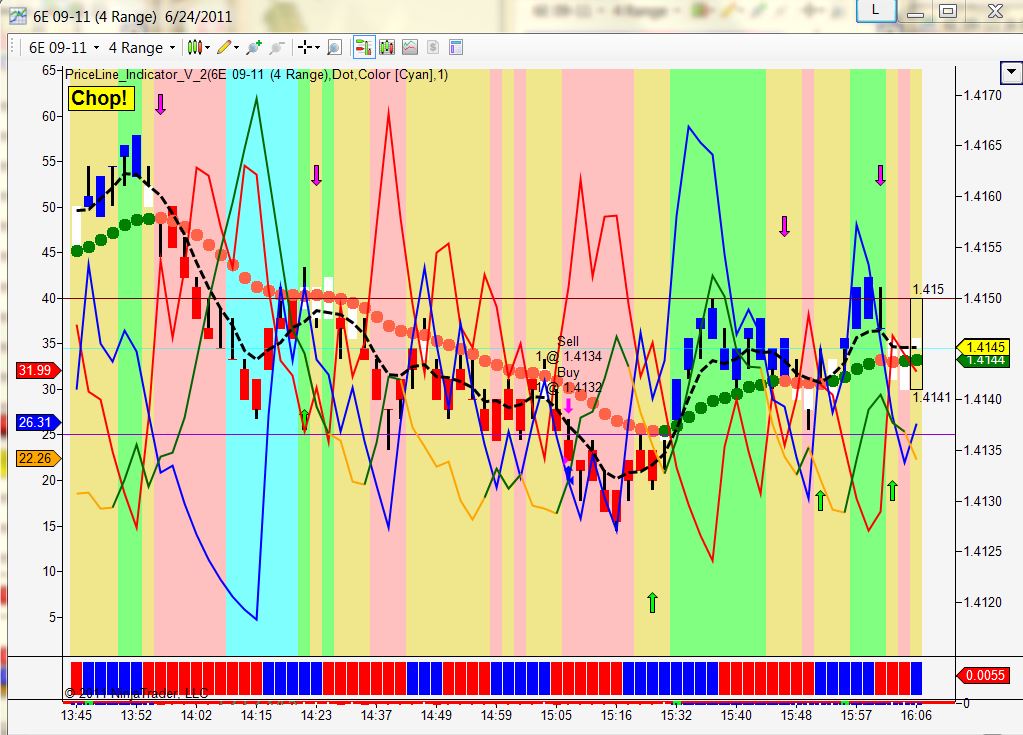1023x735 pixels.
Task: Toggle the chart trader icon
Action: (363, 47)
